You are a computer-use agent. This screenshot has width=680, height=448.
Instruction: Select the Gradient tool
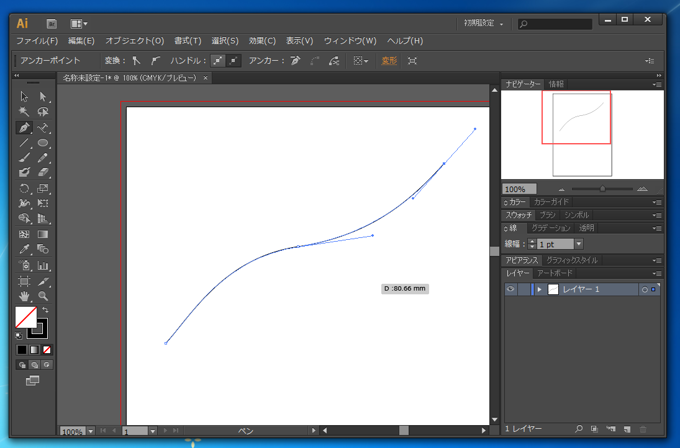click(42, 234)
